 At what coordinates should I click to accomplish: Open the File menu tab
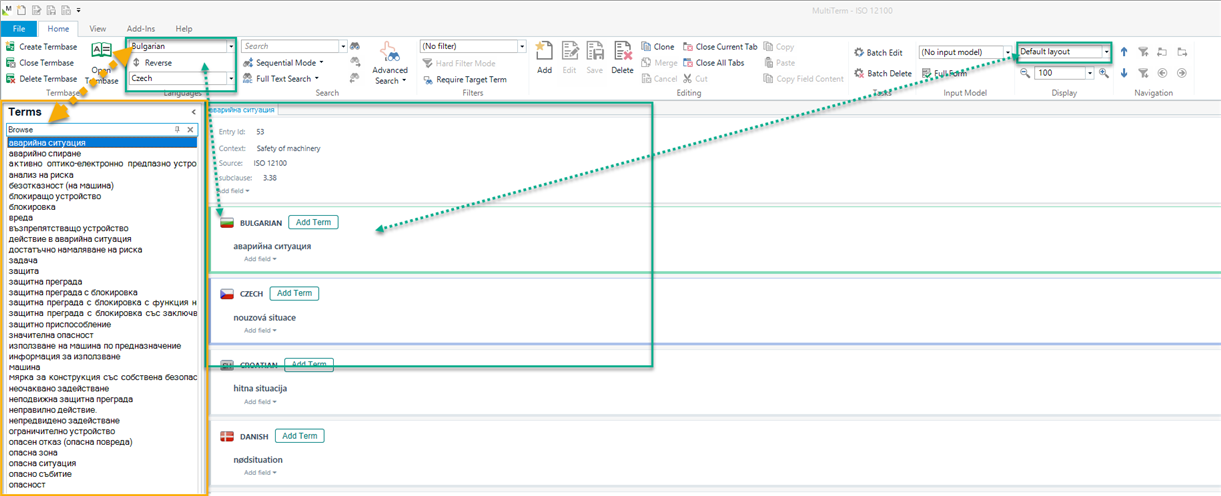coord(19,29)
